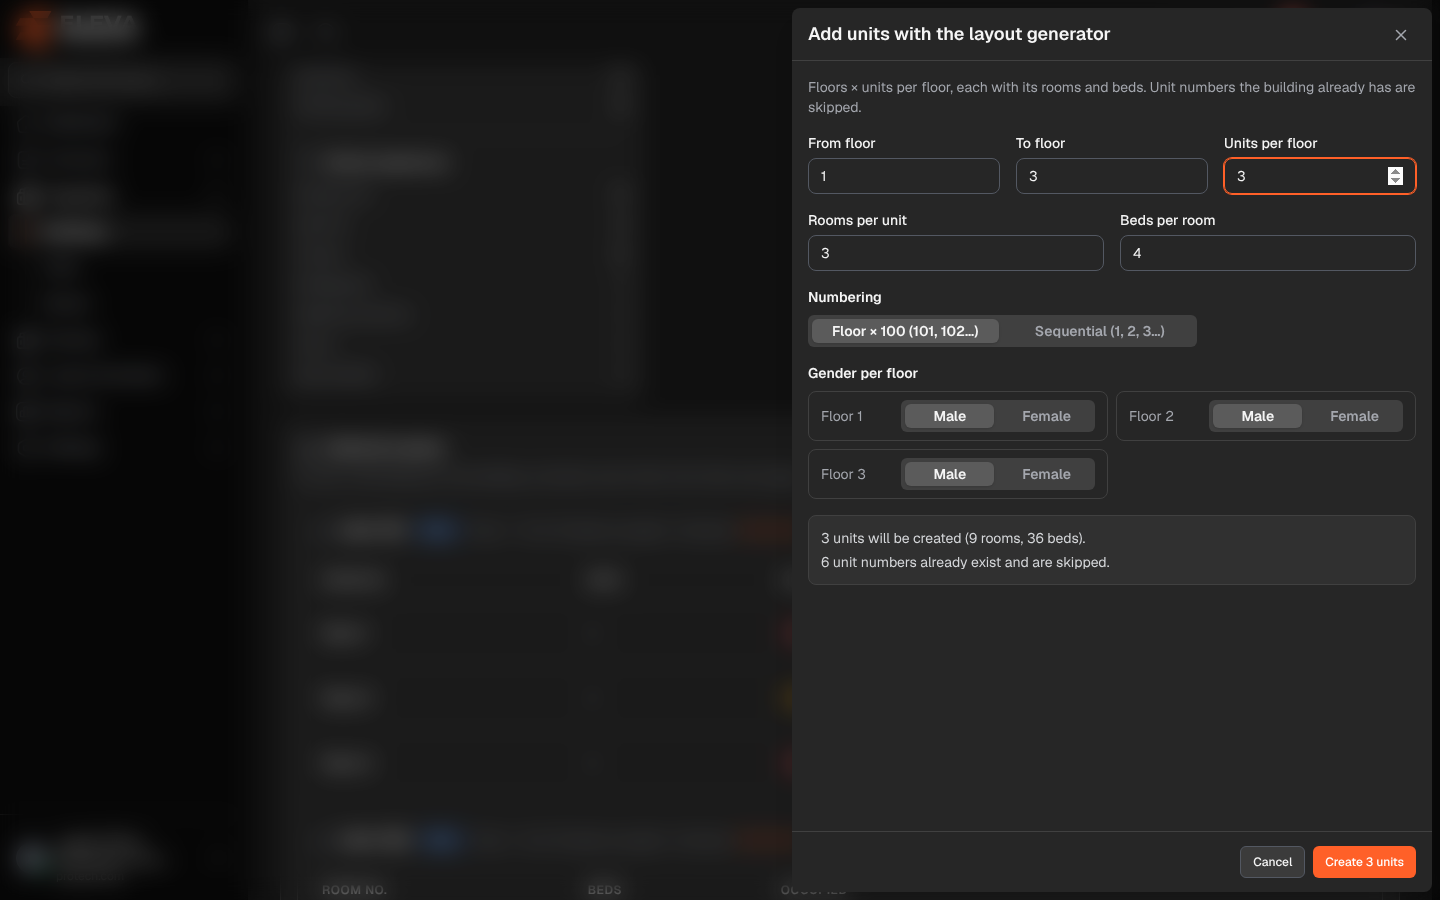Decrease Units per floor with down arrow

click(1396, 181)
